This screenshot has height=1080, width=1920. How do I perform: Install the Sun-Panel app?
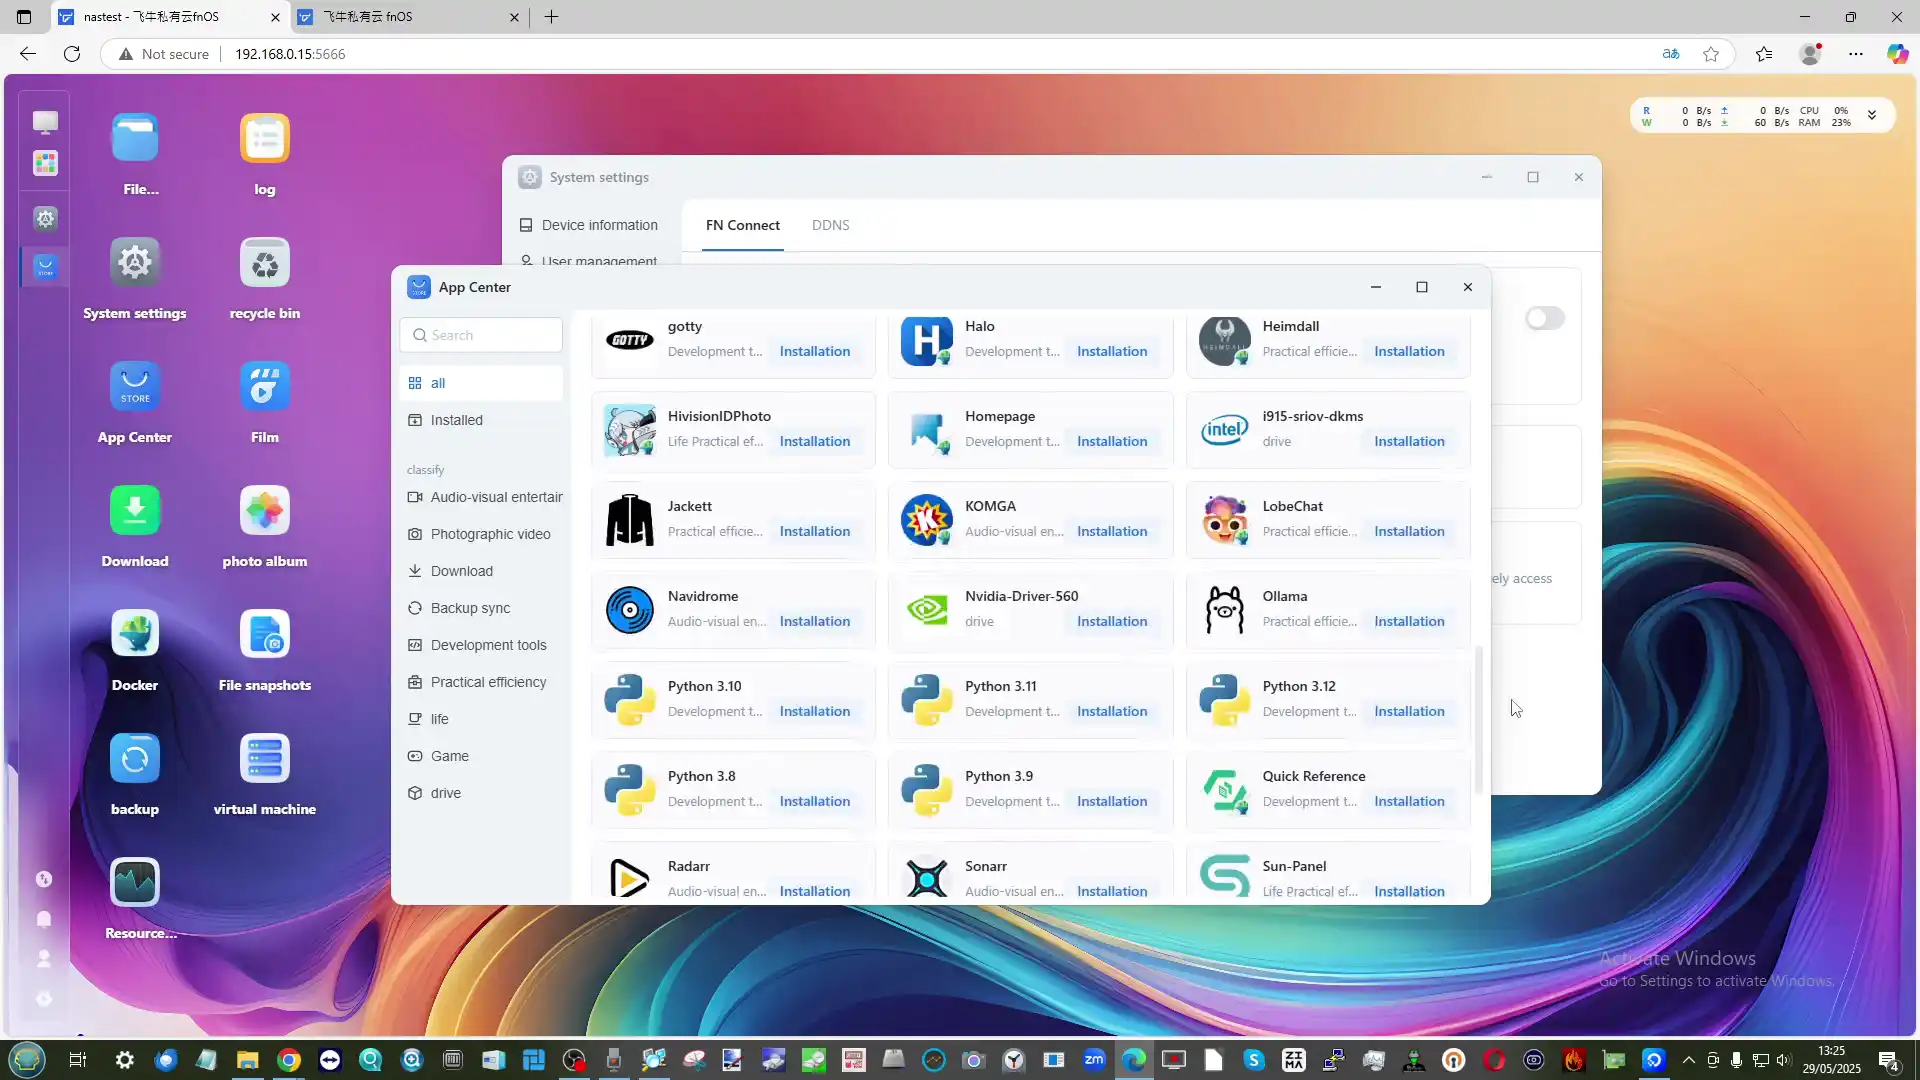1409,891
